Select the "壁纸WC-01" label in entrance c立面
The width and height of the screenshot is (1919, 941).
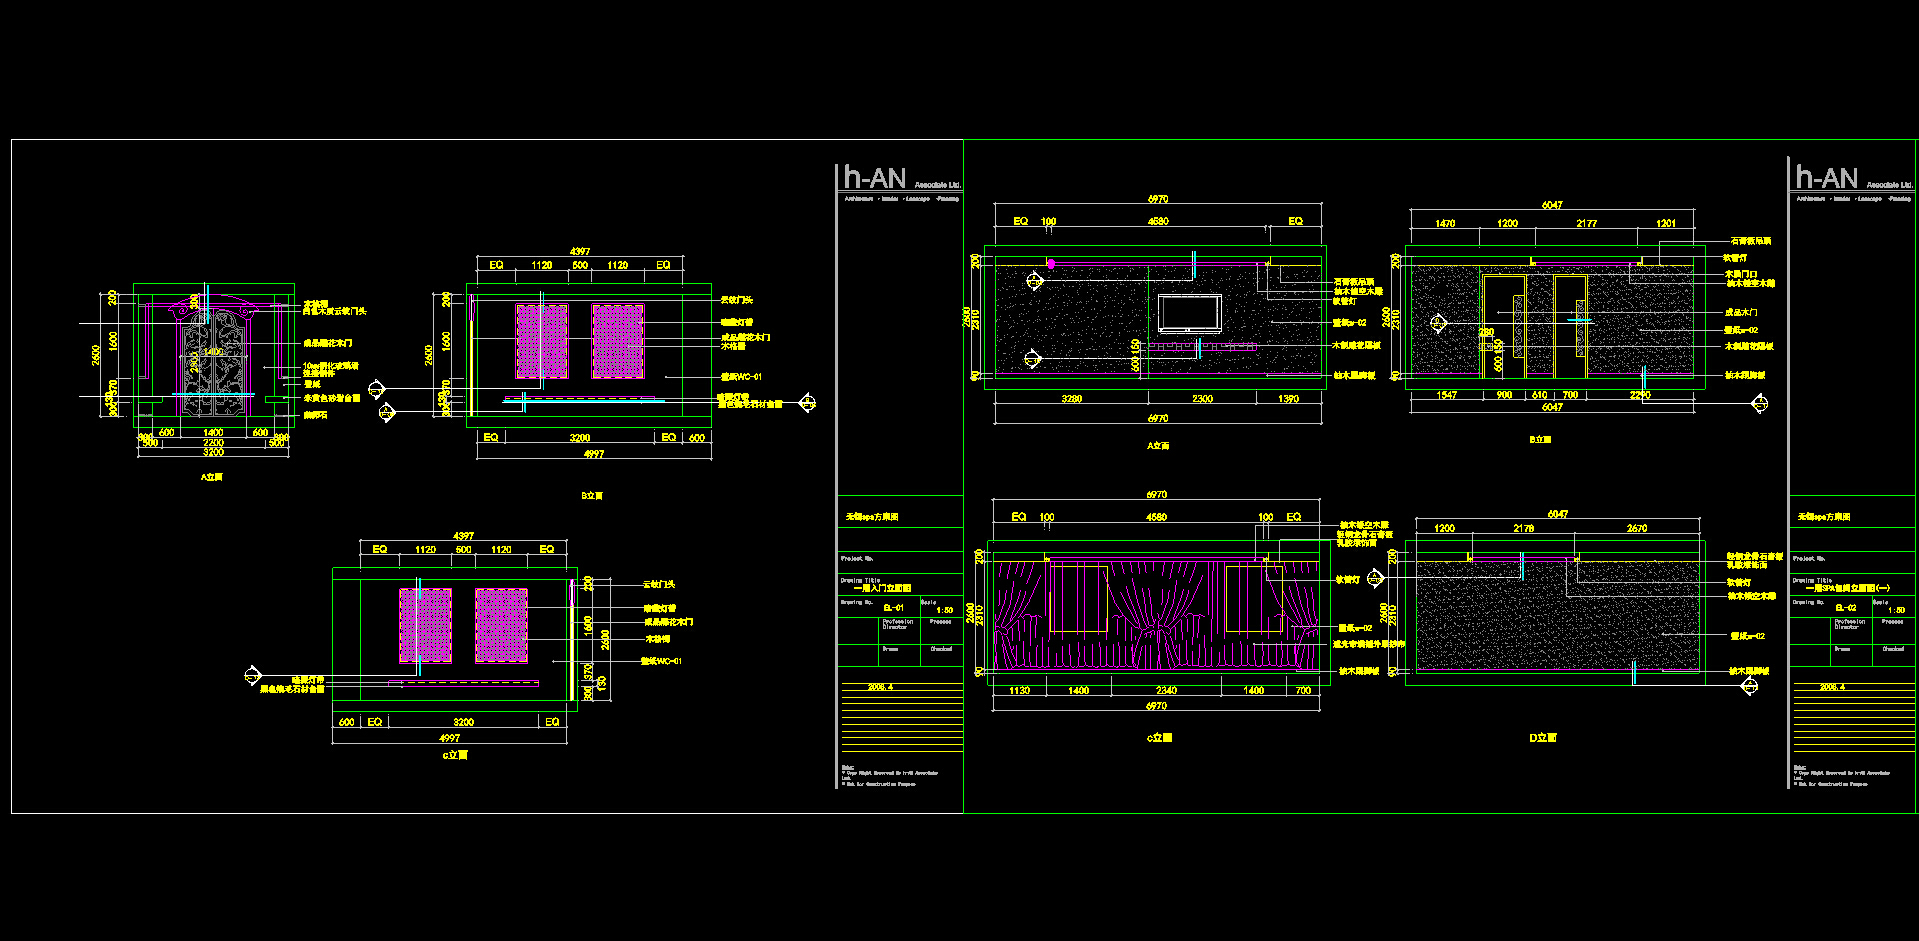pos(661,661)
